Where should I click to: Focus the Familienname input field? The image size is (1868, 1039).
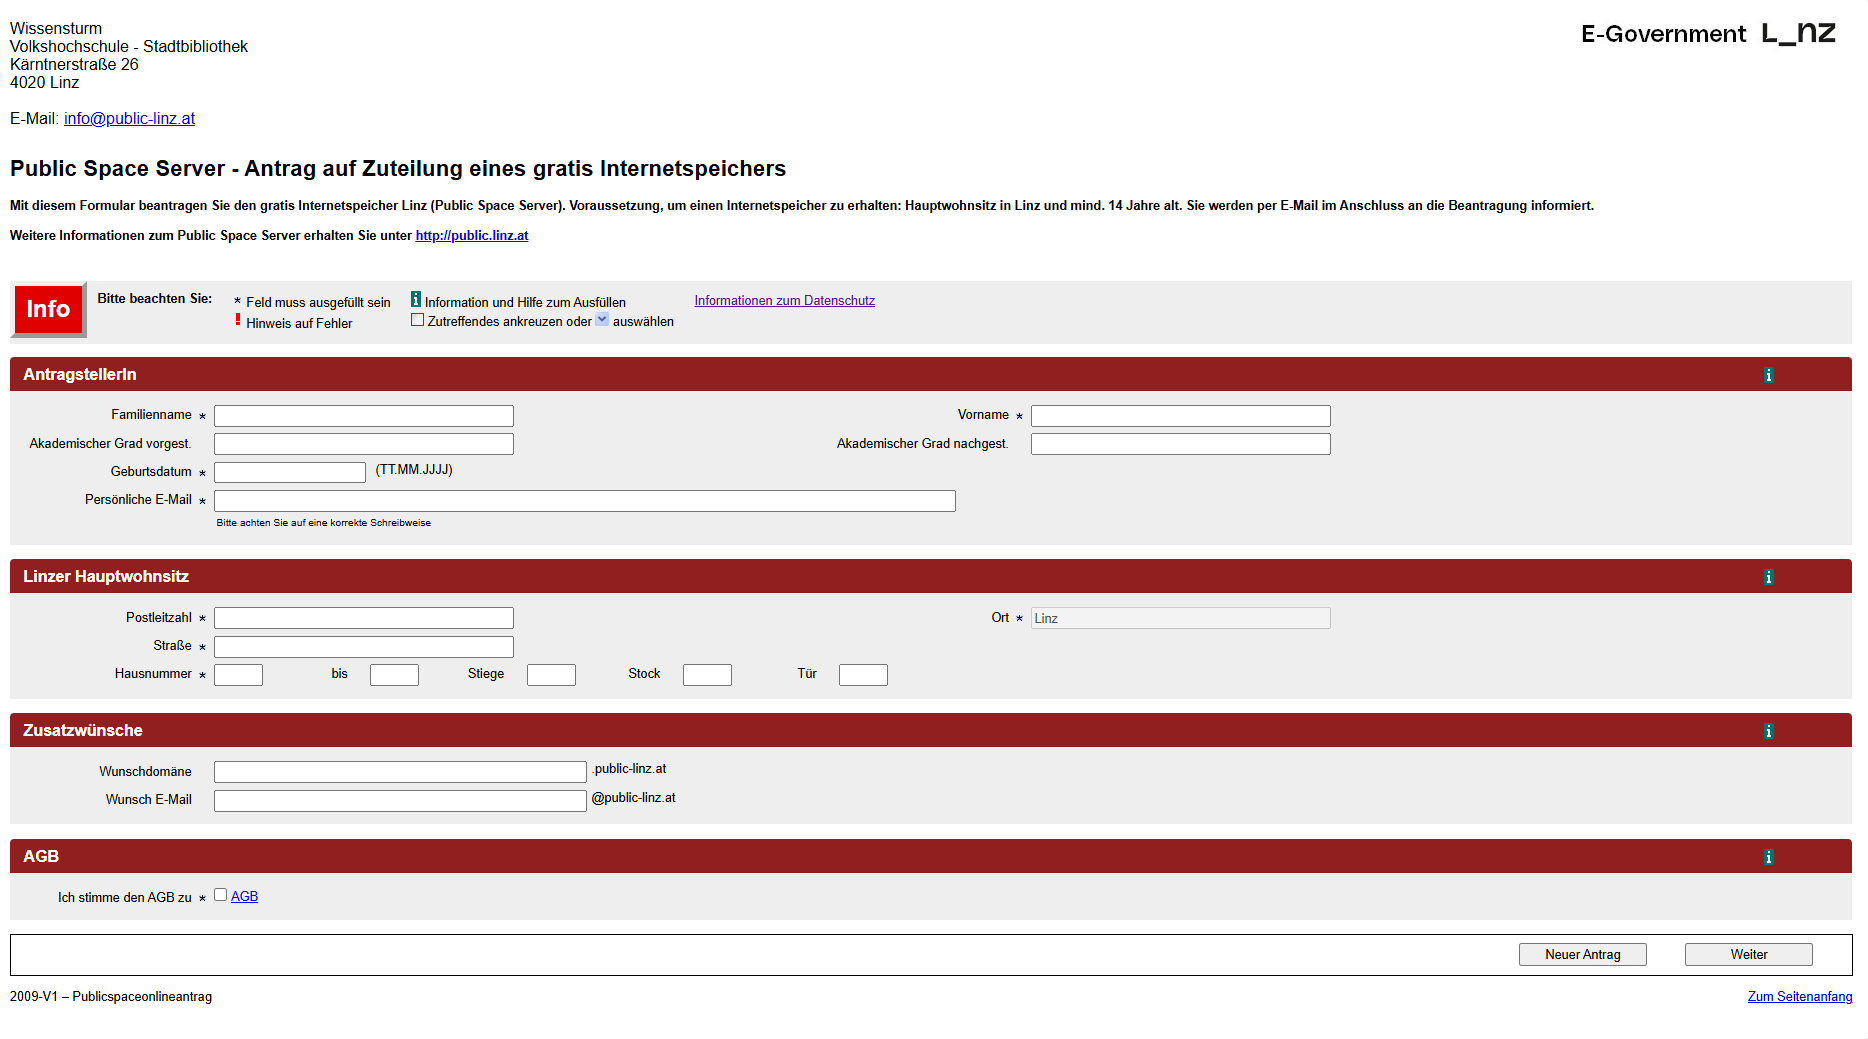[x=364, y=416]
